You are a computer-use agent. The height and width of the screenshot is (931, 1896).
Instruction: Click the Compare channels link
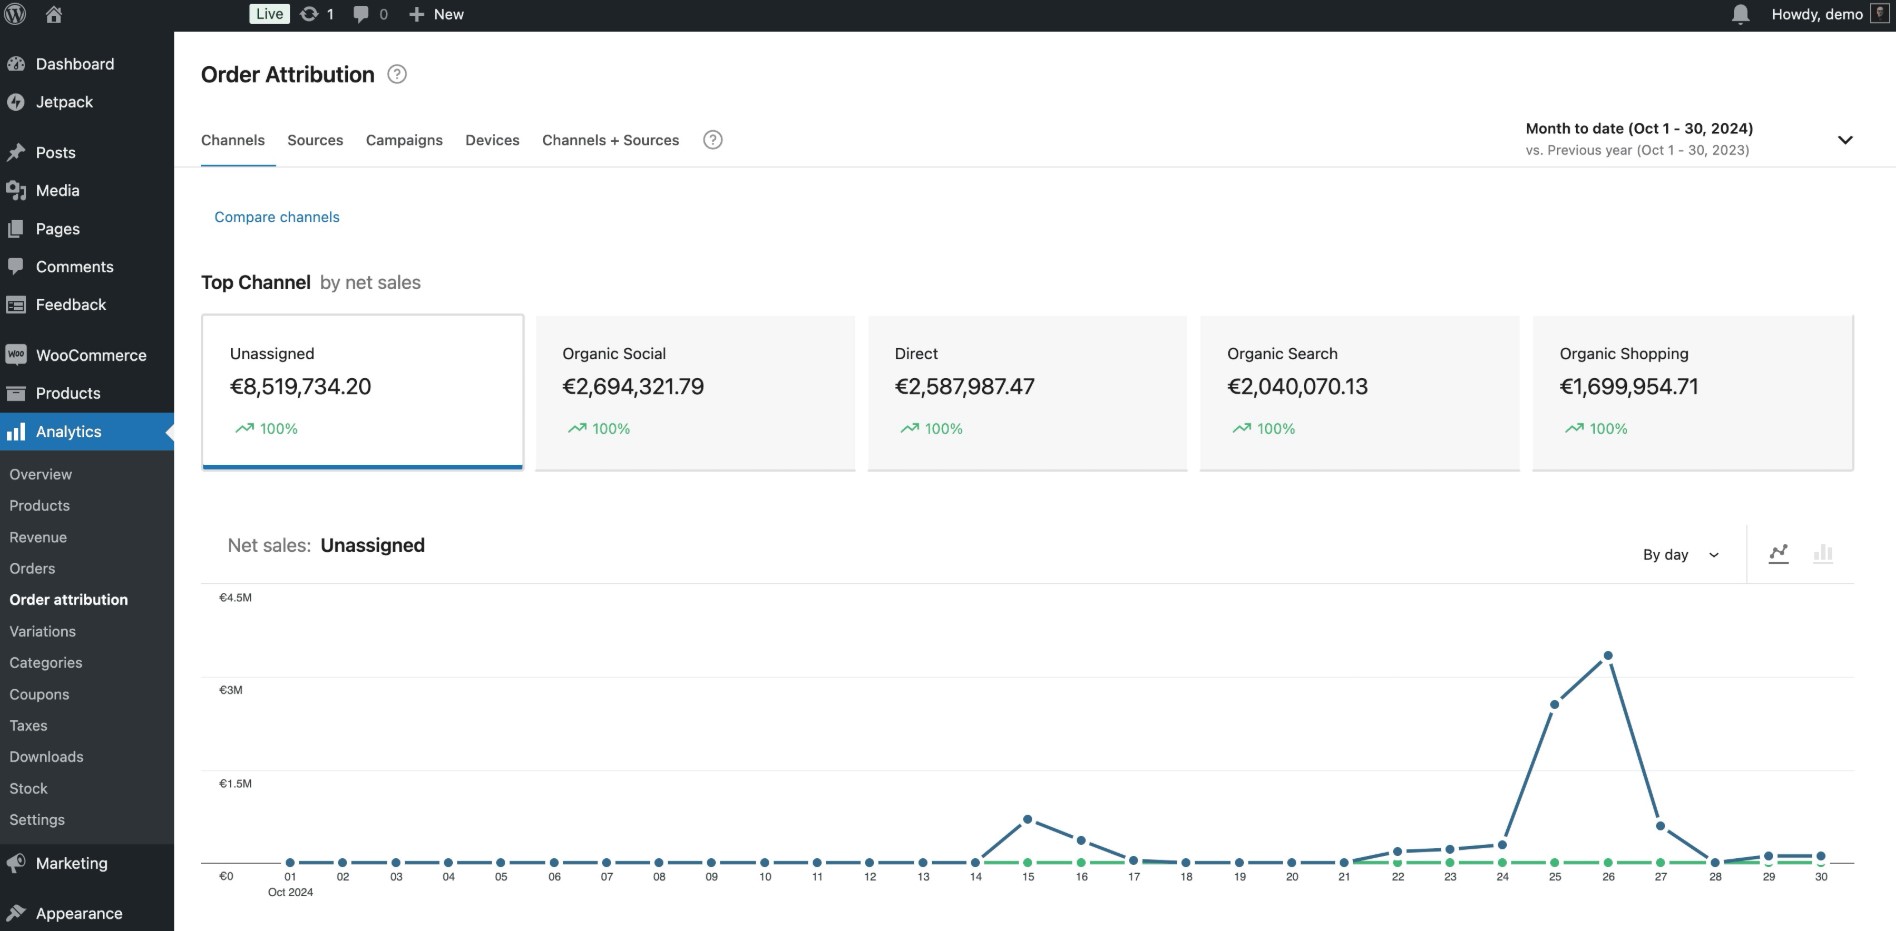click(x=276, y=217)
